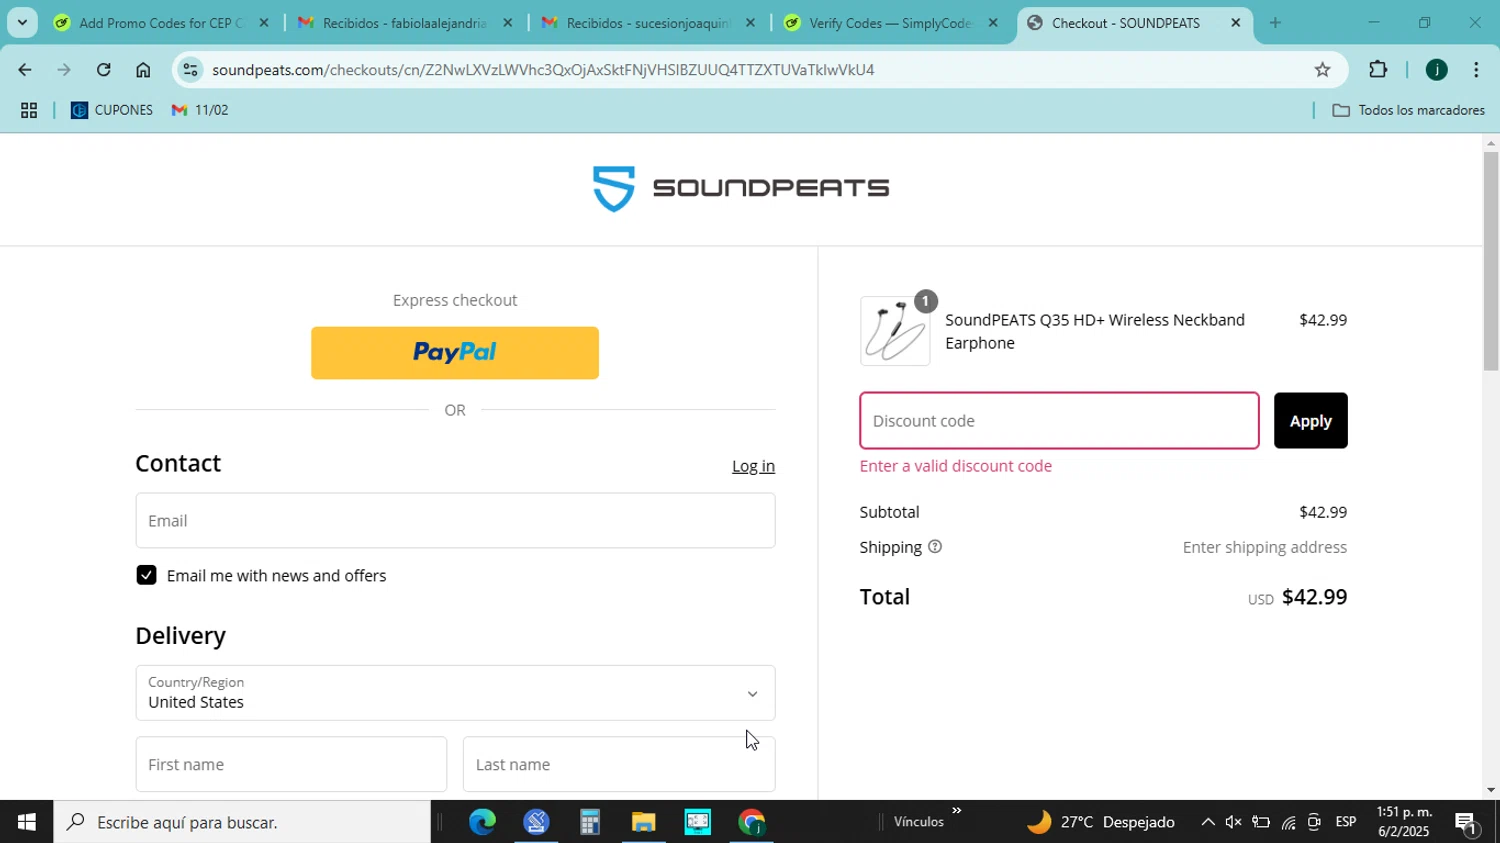Viewport: 1500px width, 843px height.
Task: Expand the tab search dropdown
Action: [x=22, y=22]
